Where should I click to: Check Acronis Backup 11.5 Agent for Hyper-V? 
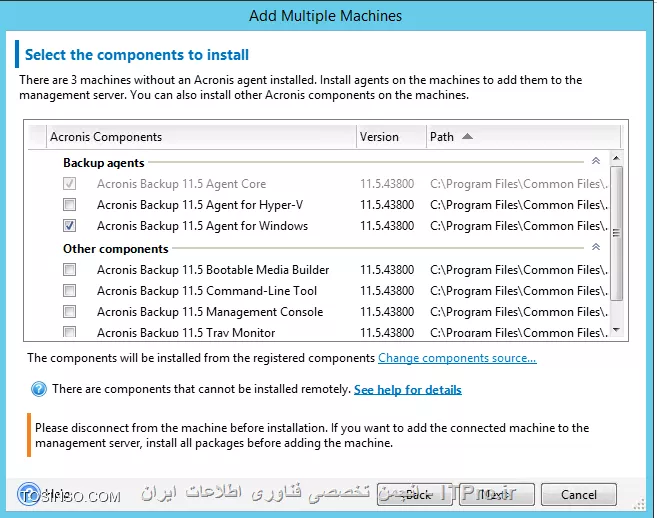70,205
